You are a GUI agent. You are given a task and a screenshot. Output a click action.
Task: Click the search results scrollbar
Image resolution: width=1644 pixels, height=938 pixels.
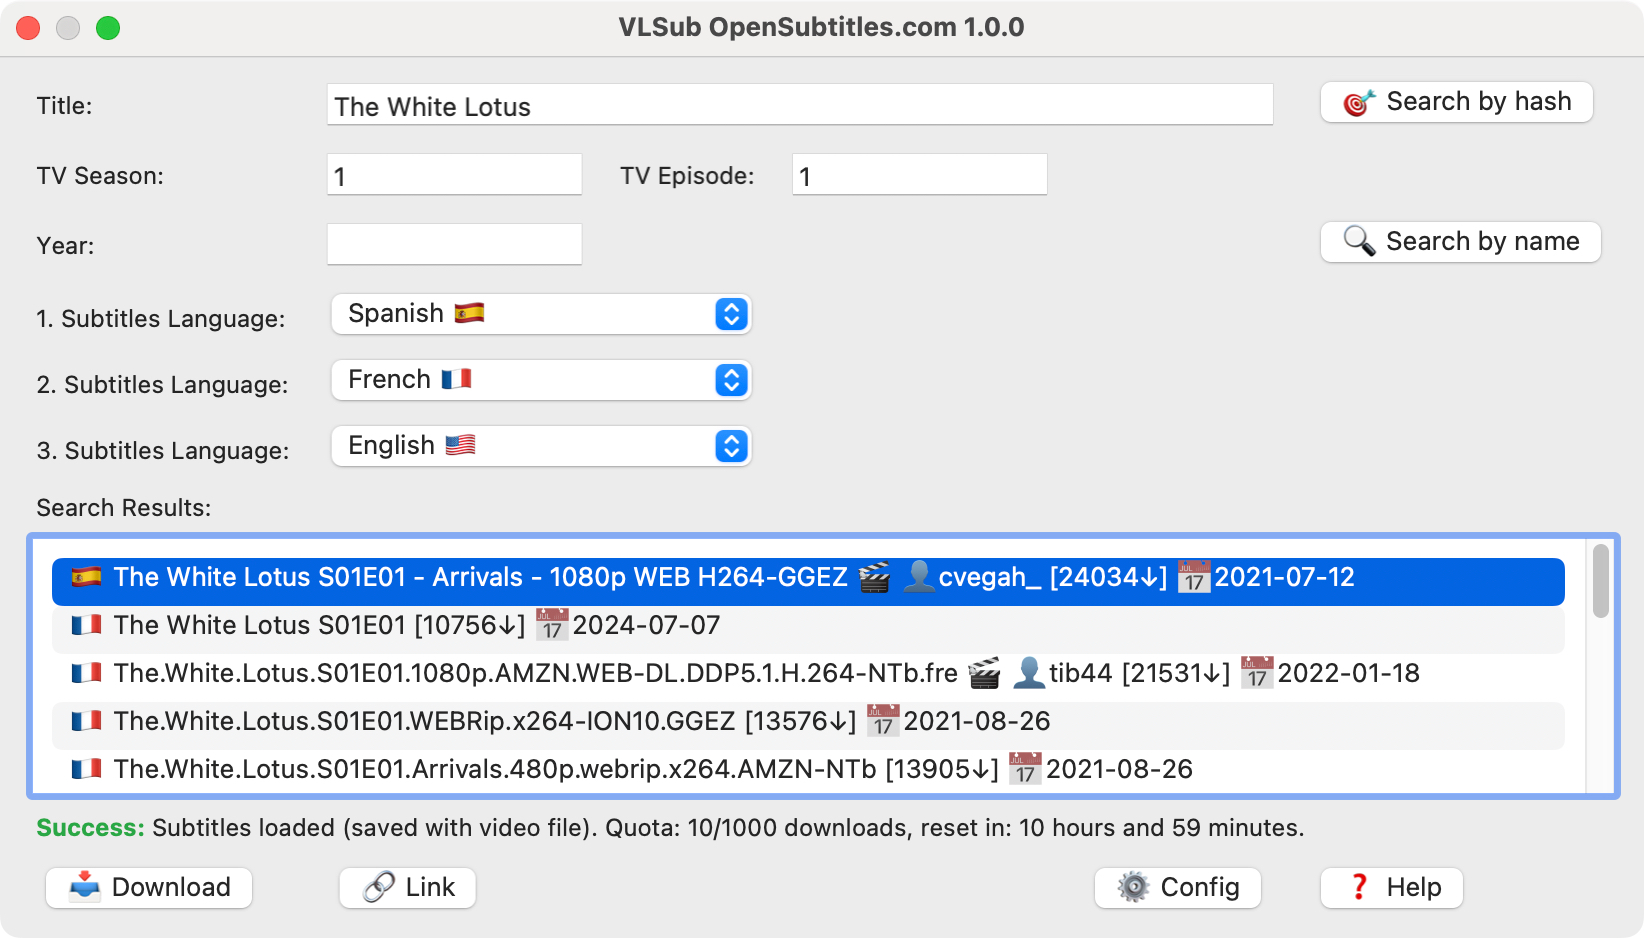pyautogui.click(x=1600, y=581)
